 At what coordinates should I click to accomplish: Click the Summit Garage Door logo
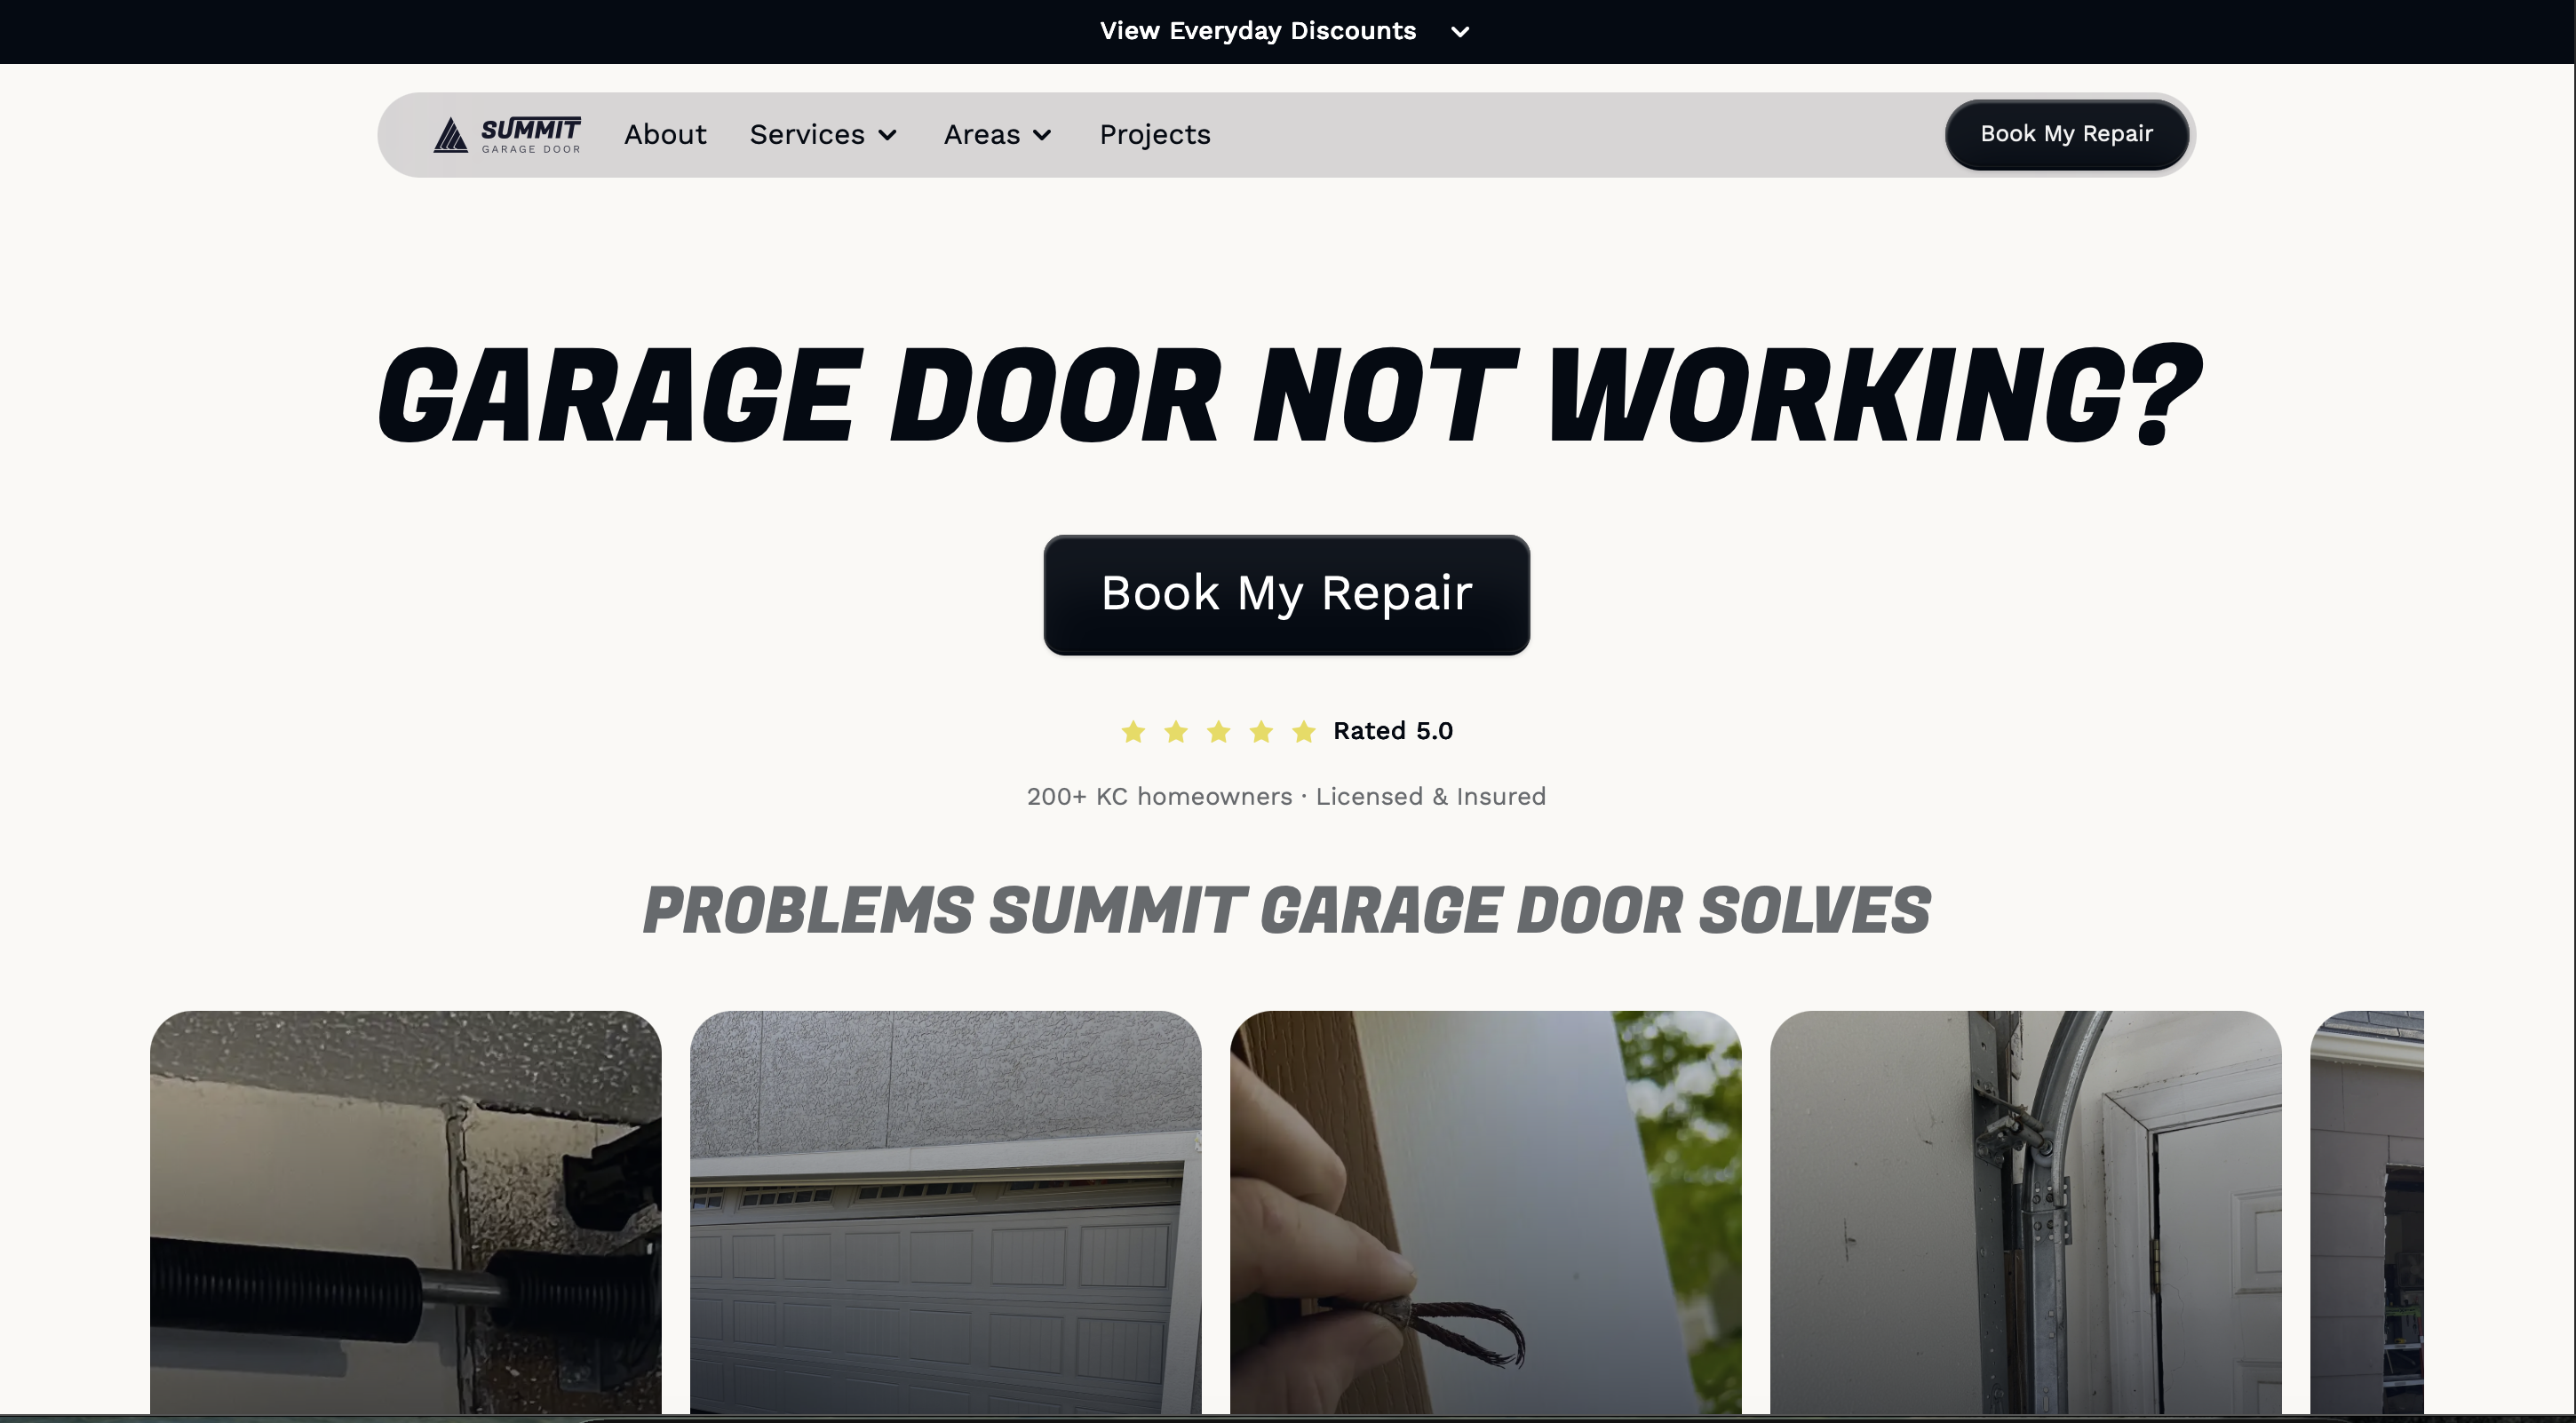[507, 135]
